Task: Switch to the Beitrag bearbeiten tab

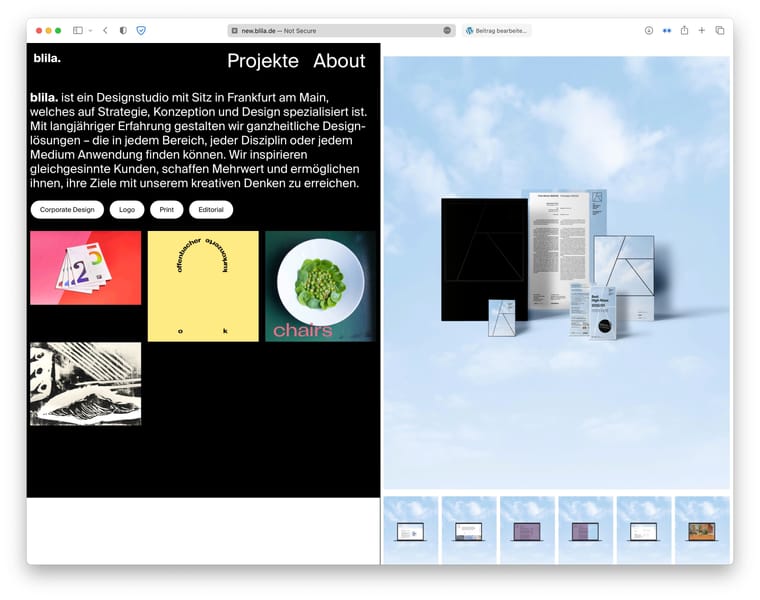Action: [x=496, y=31]
